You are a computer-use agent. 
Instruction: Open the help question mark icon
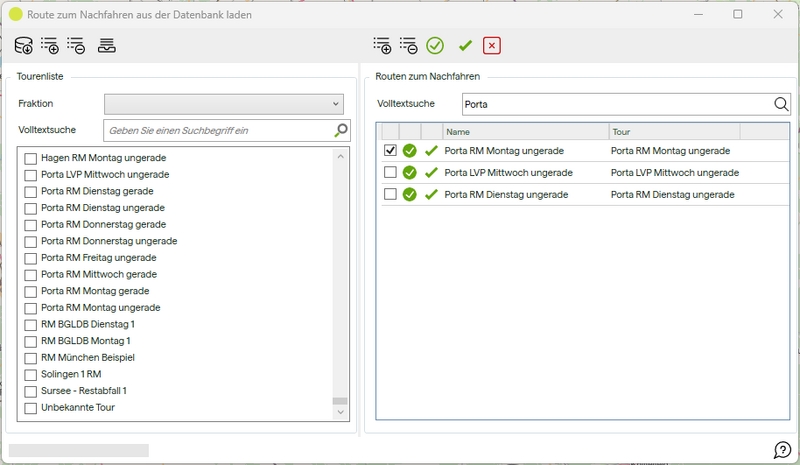point(782,450)
